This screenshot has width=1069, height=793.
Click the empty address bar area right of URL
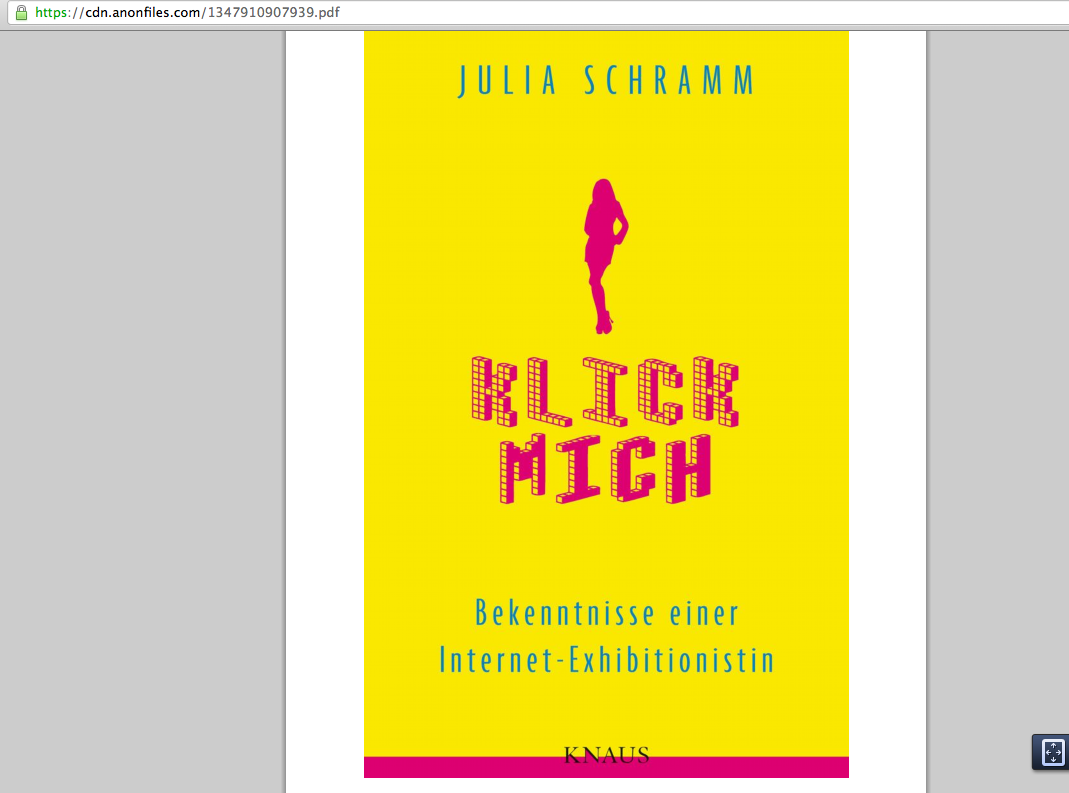click(700, 13)
